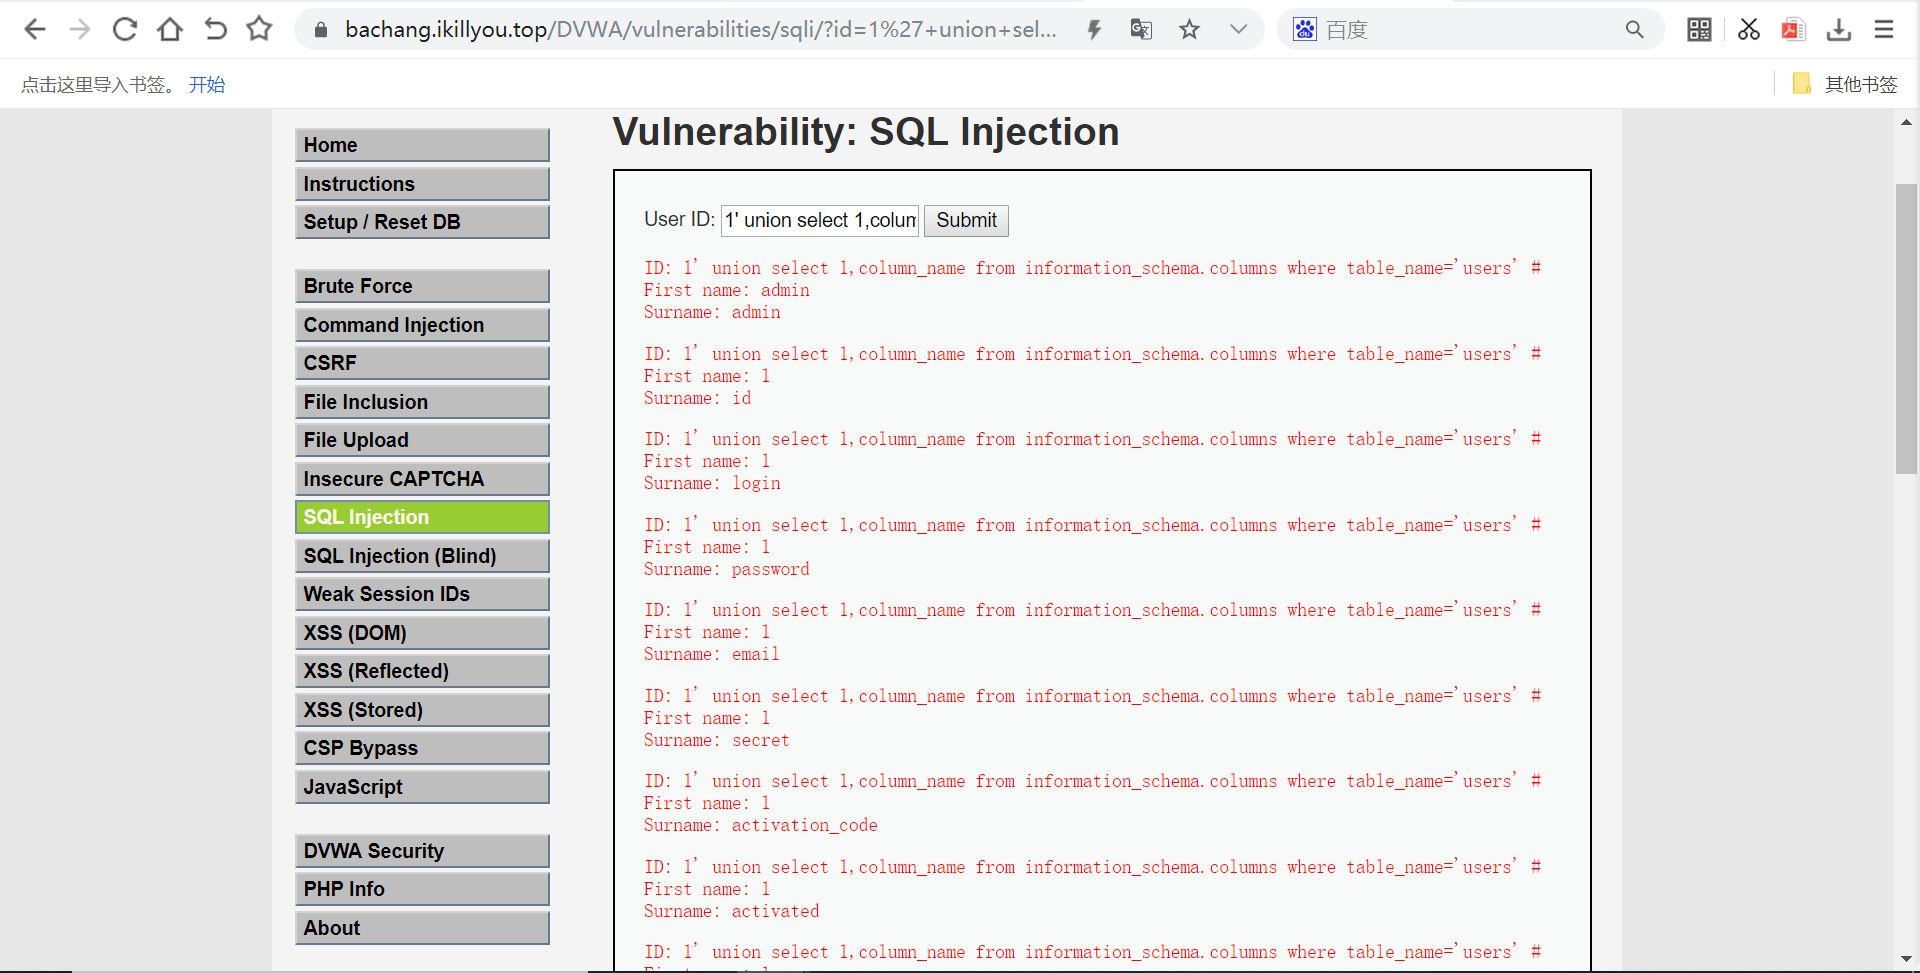Screen dimensions: 1920x973
Task: Click the scrollbar down arrow
Action: (x=1906, y=958)
